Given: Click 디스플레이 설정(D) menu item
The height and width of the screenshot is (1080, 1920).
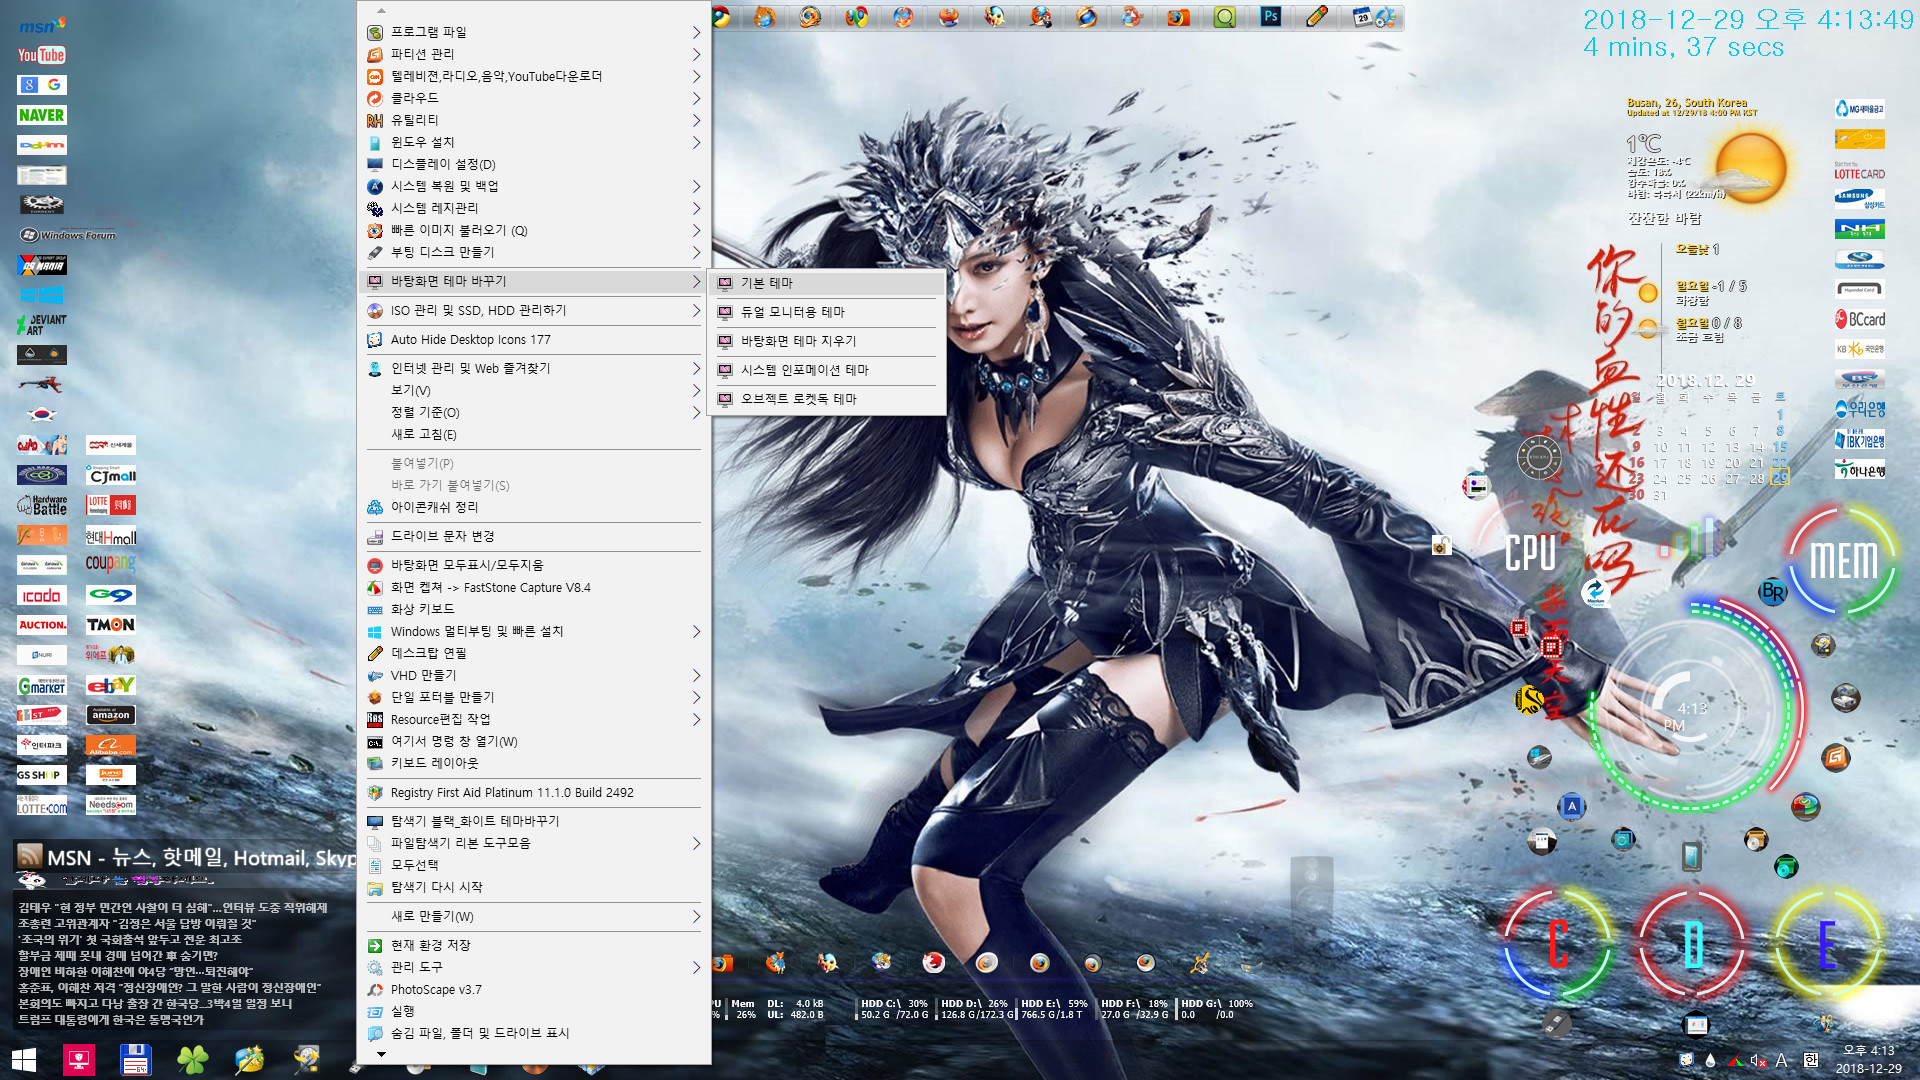Looking at the screenshot, I should click(x=534, y=164).
